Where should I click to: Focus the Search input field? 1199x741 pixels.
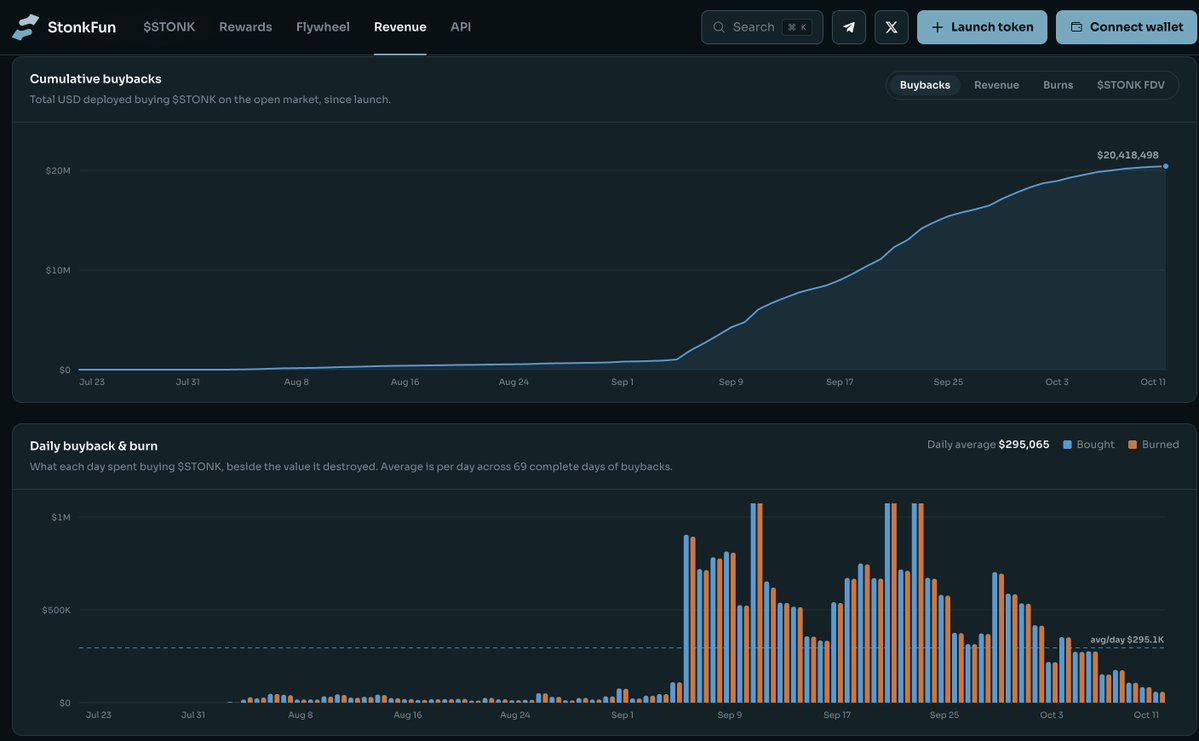[762, 27]
